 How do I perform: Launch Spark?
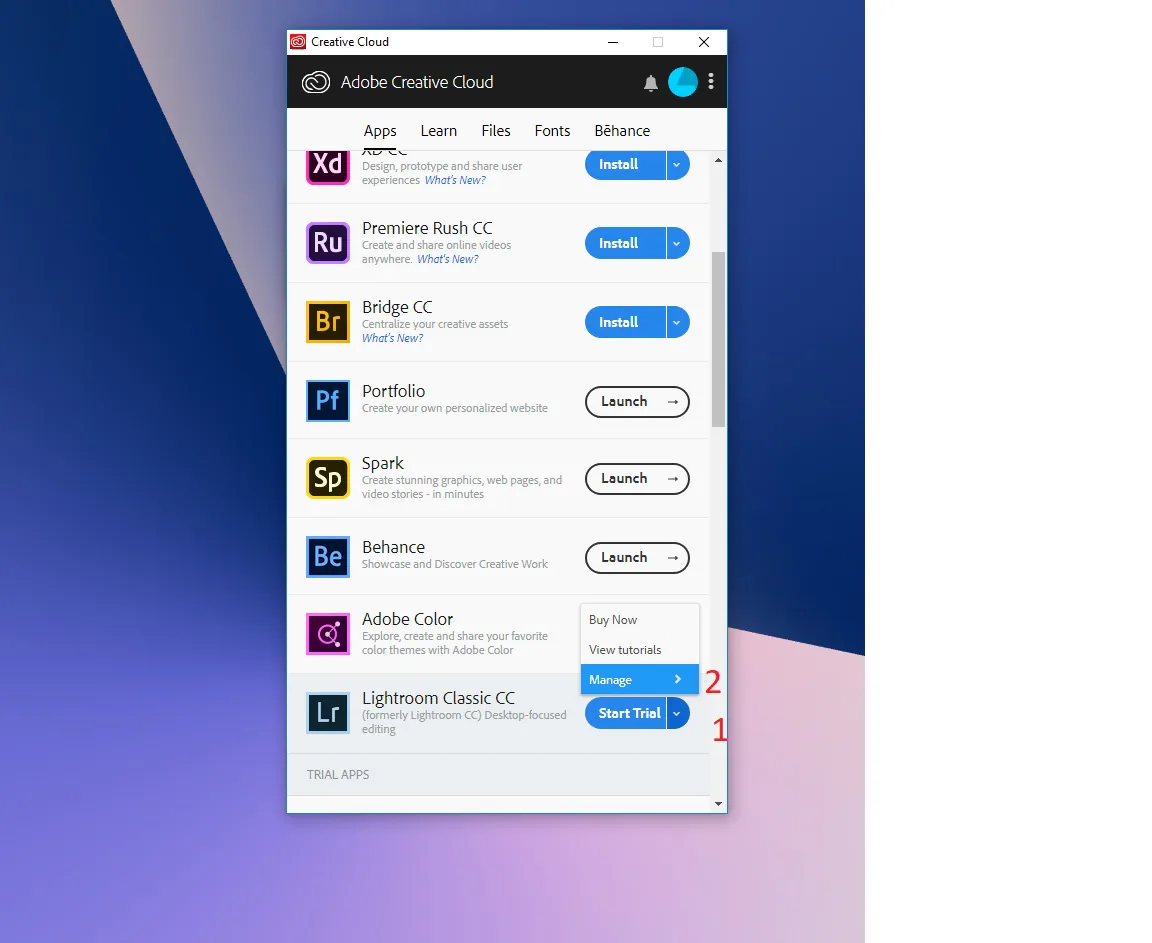637,479
